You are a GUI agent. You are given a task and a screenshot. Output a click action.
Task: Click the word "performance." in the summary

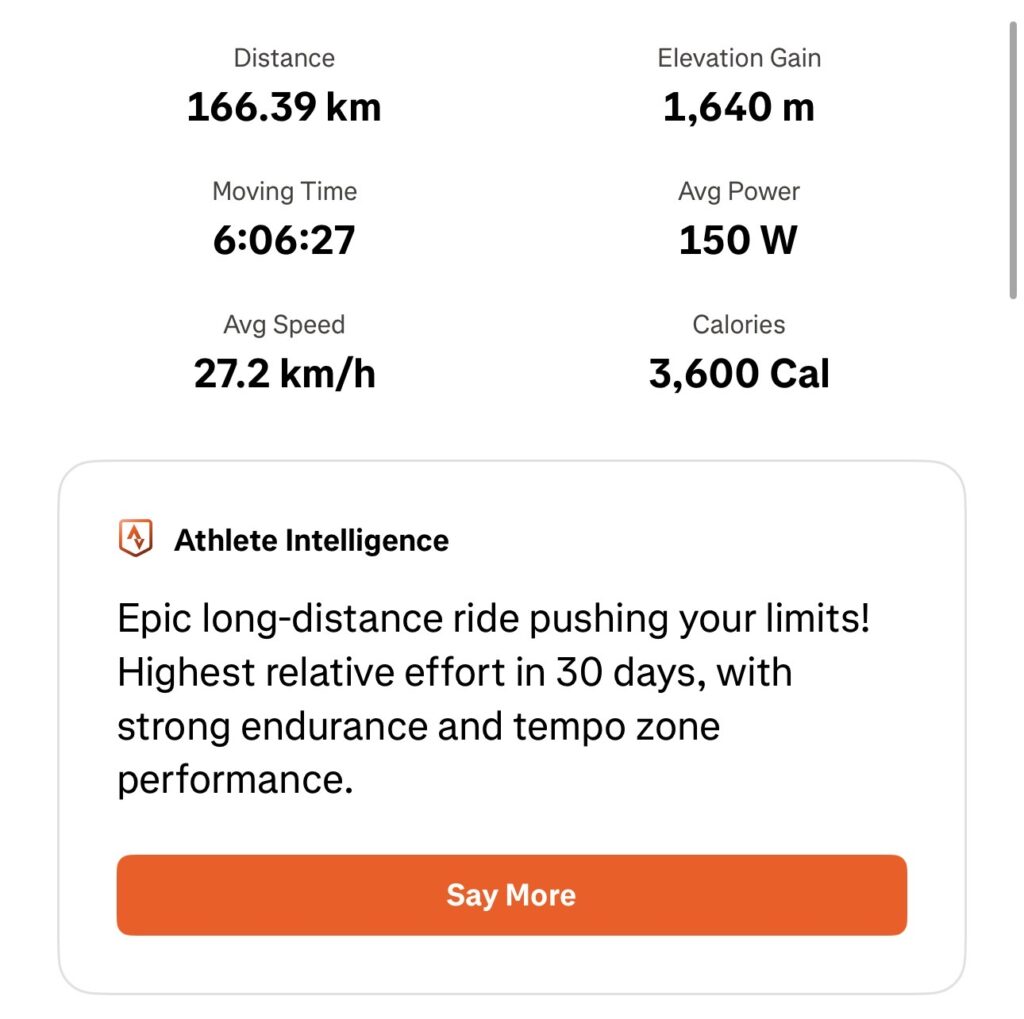pos(236,779)
